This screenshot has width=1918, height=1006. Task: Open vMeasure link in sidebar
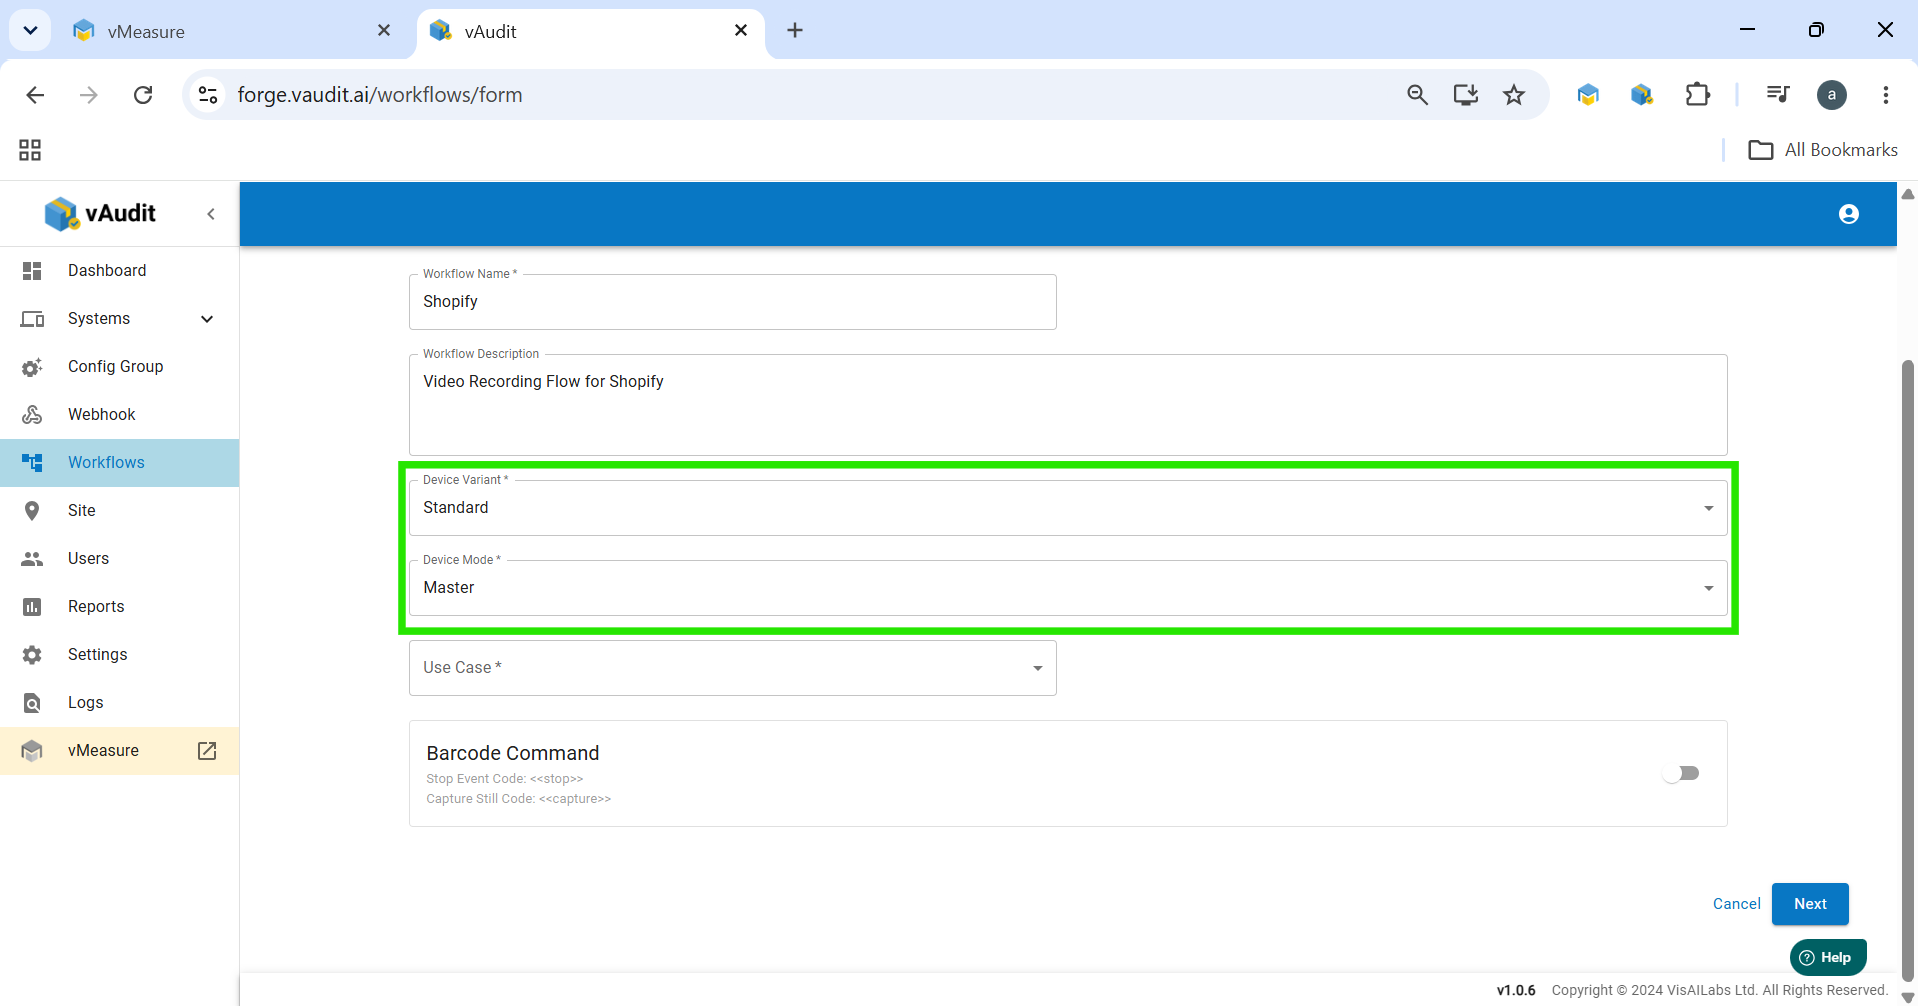103,750
